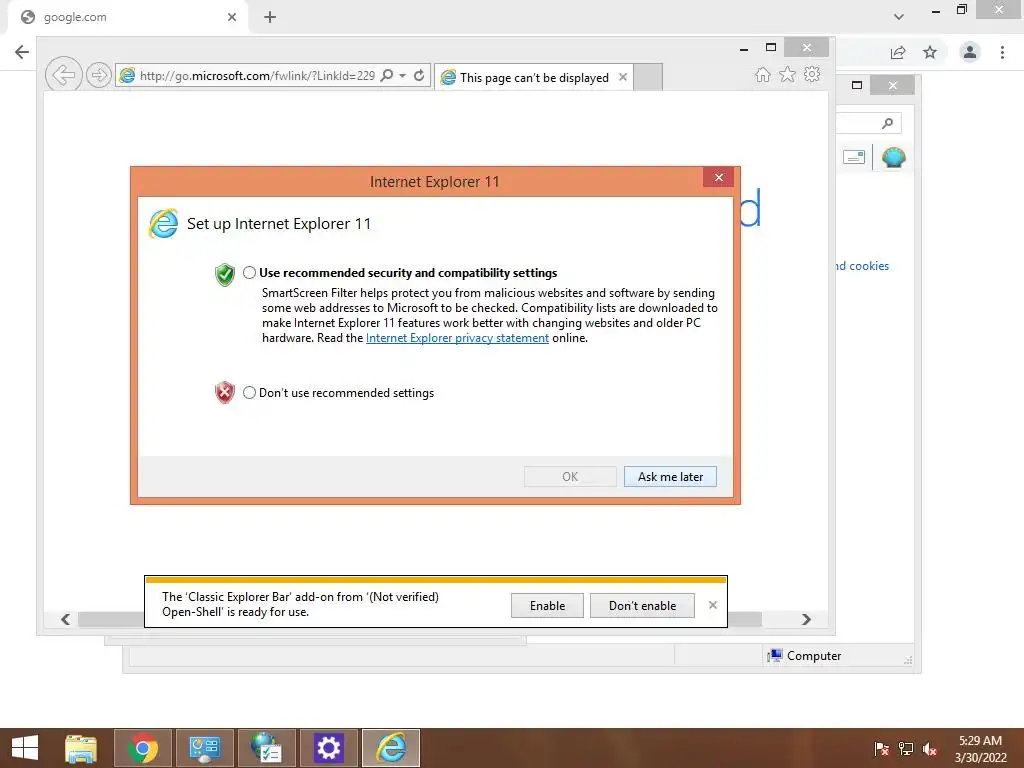The image size is (1024, 768).
Task: Click the muted volume tray icon
Action: 930,749
